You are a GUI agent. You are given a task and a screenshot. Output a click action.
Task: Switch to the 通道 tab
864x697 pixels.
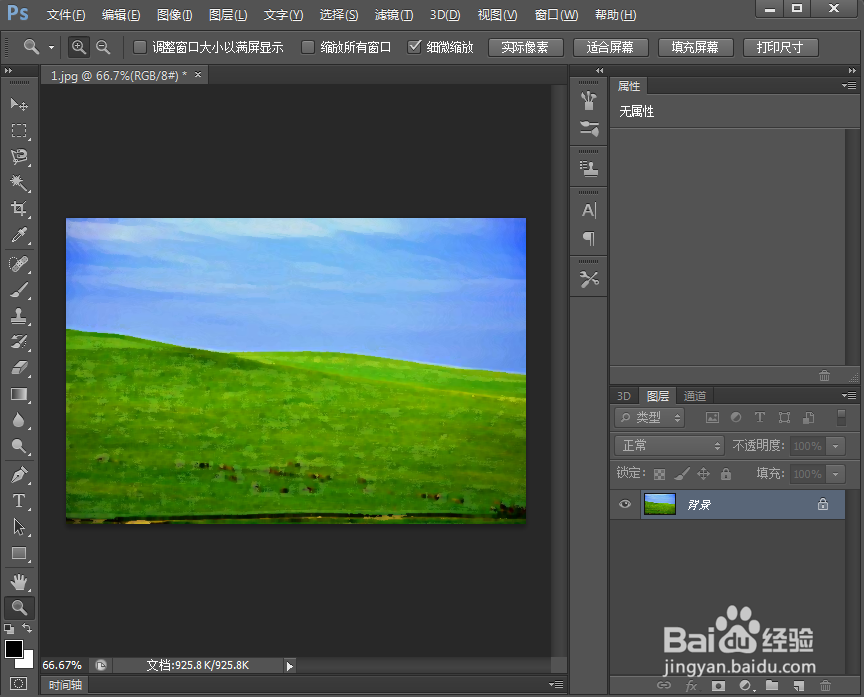[x=694, y=395]
